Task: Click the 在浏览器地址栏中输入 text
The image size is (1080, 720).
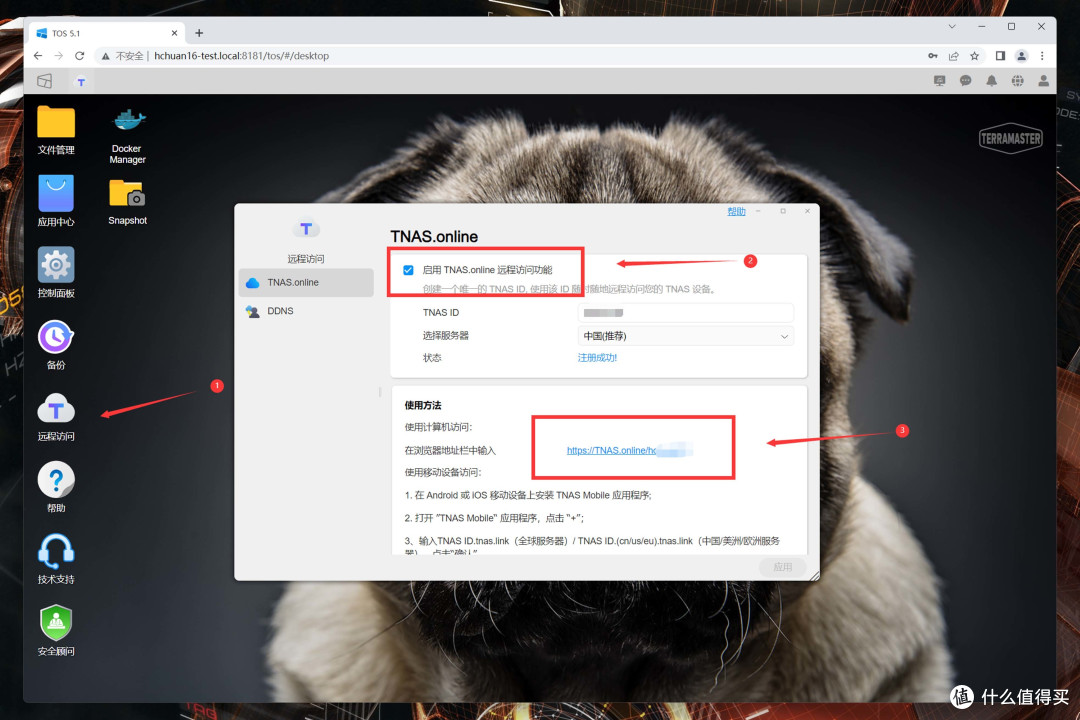Action: pyautogui.click(x=450, y=451)
